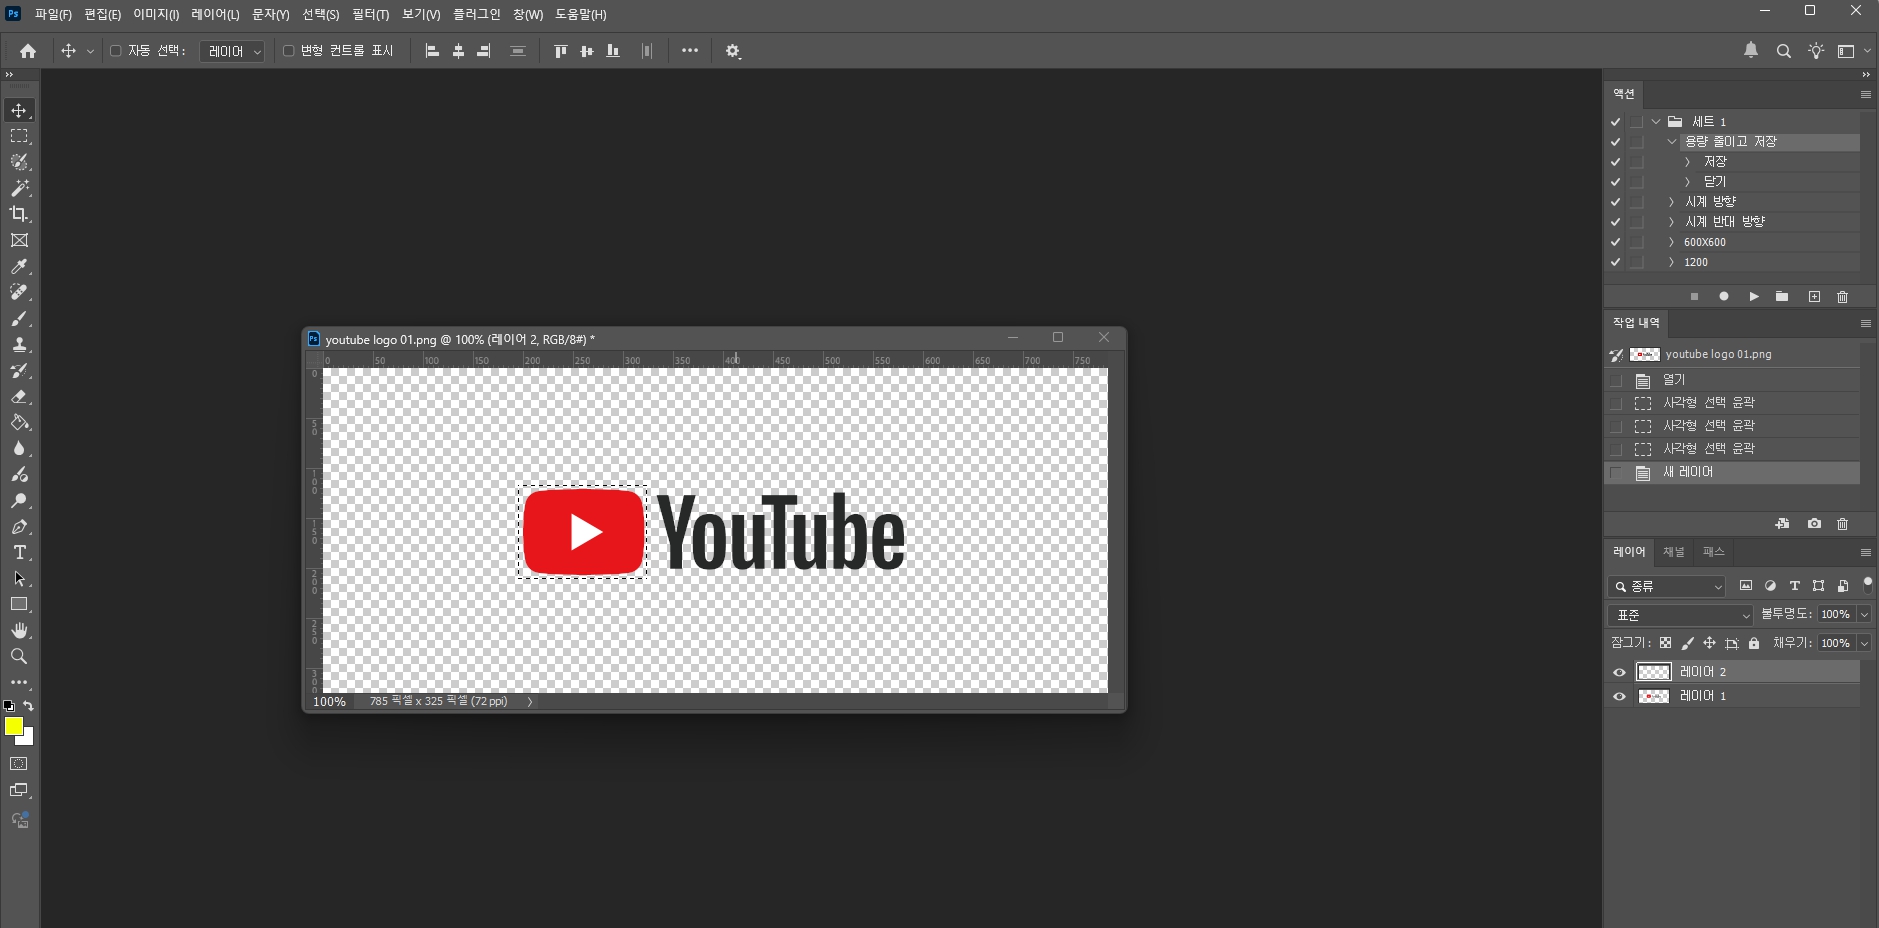Open the search magnifier at top right
Image resolution: width=1879 pixels, height=928 pixels.
pyautogui.click(x=1783, y=51)
